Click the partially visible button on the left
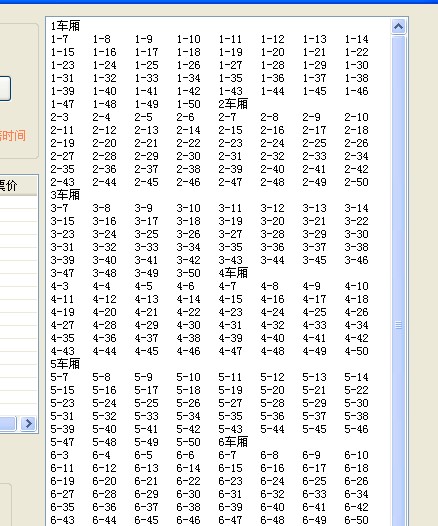The height and width of the screenshot is (526, 438). pyautogui.click(x=5, y=89)
